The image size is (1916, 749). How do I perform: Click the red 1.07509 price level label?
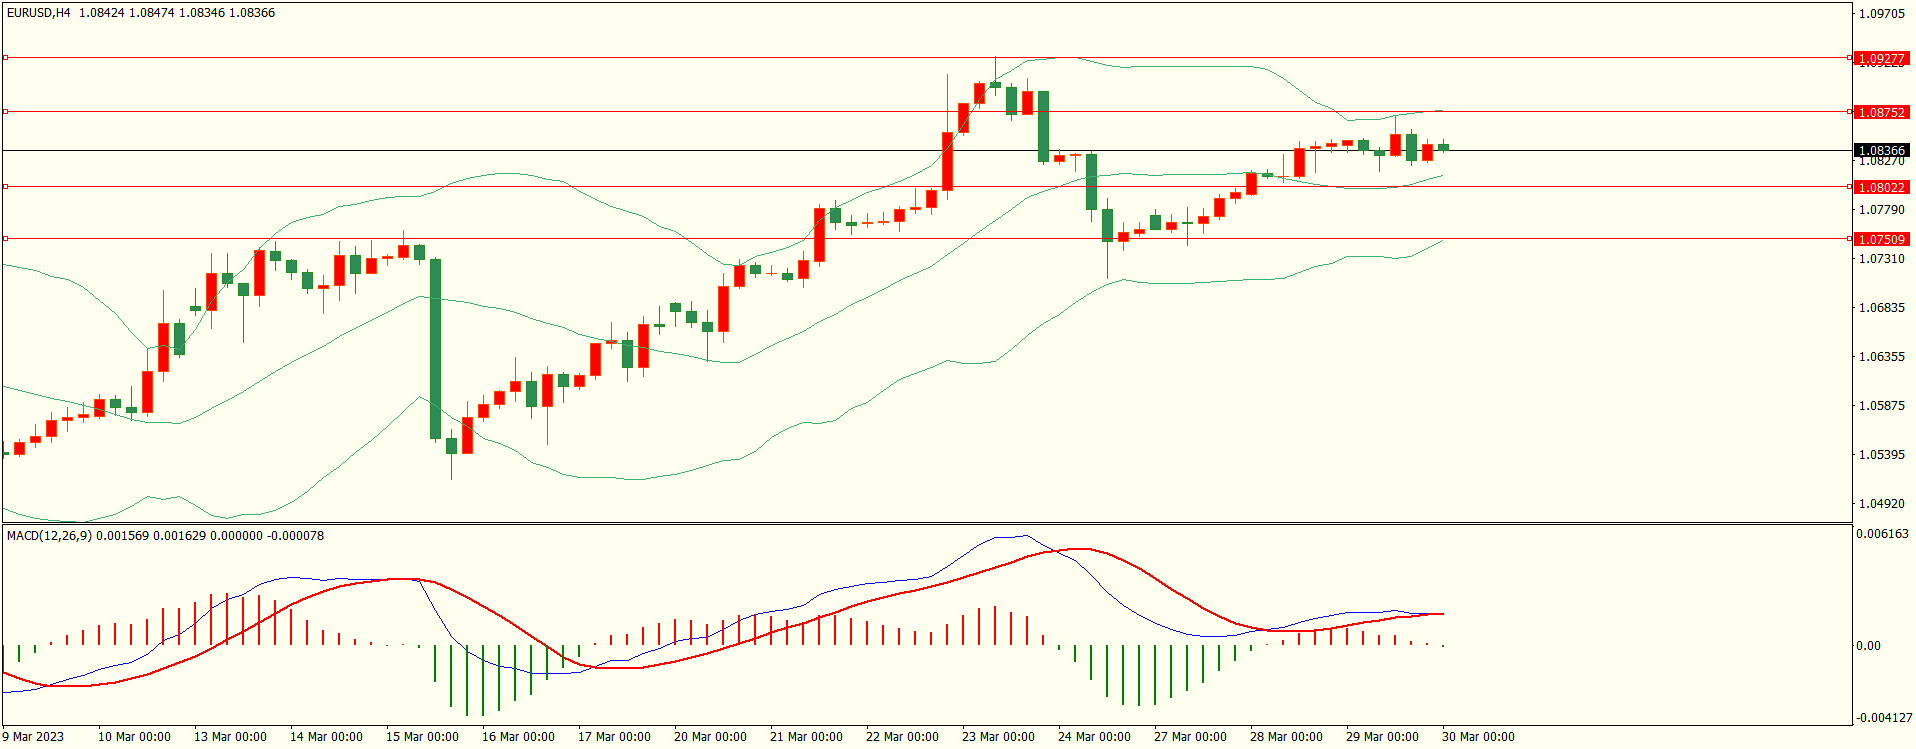[x=1881, y=239]
